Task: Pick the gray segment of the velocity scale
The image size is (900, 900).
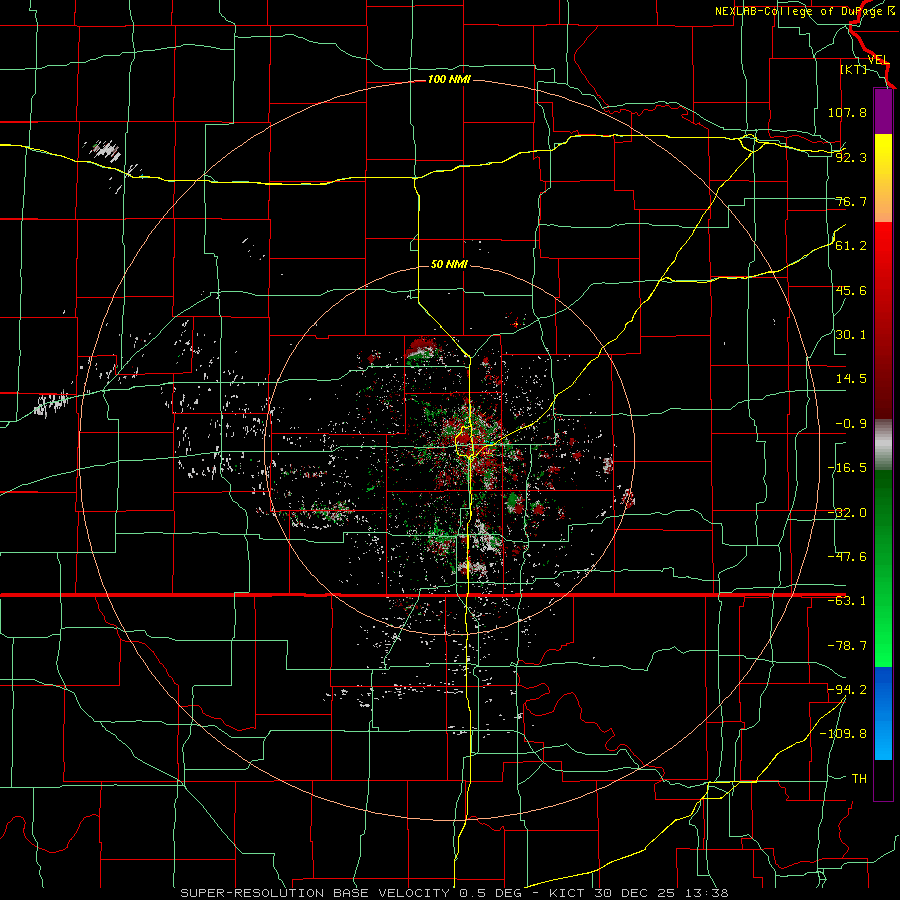Action: pyautogui.click(x=883, y=445)
